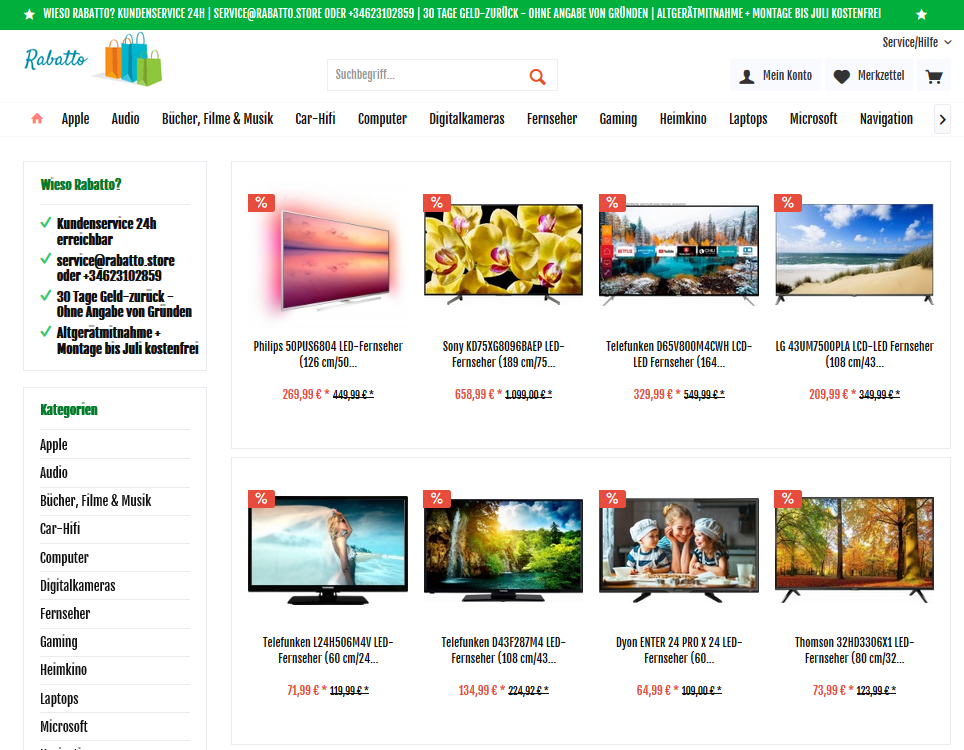Open the Telefunken D65V800M4CWH LCD-LED title link

(679, 354)
